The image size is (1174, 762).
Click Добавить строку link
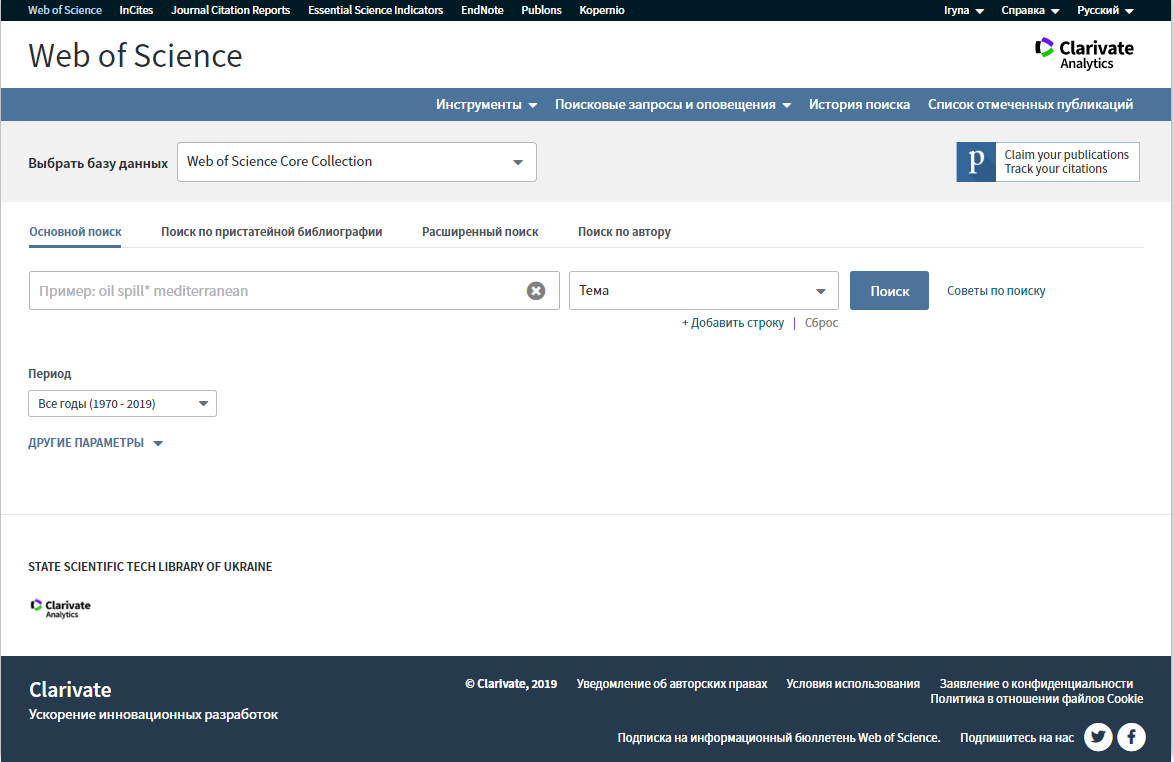coord(733,323)
